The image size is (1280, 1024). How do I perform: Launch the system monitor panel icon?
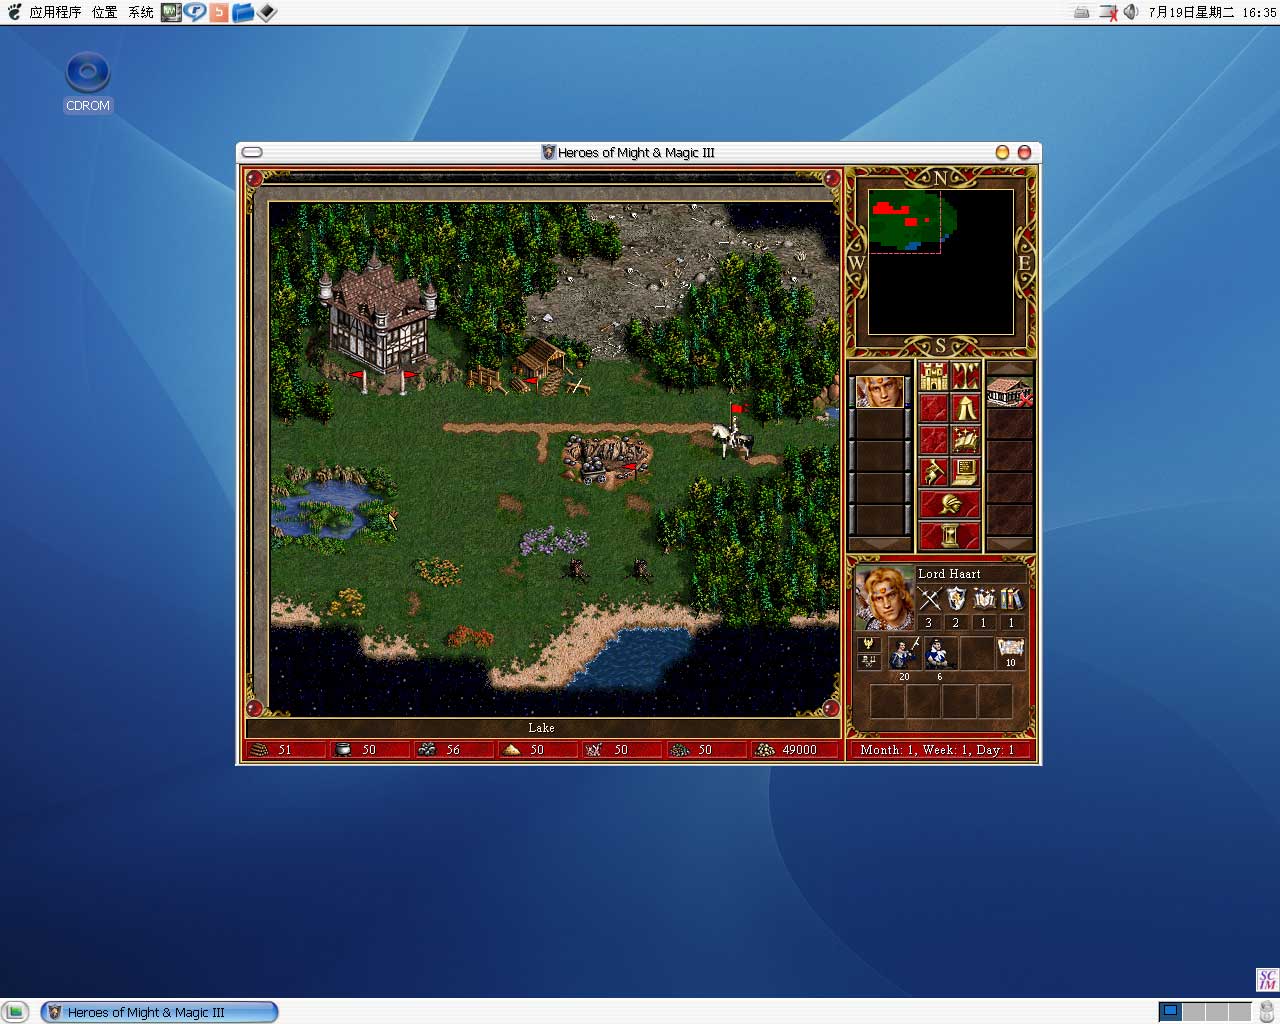point(171,12)
